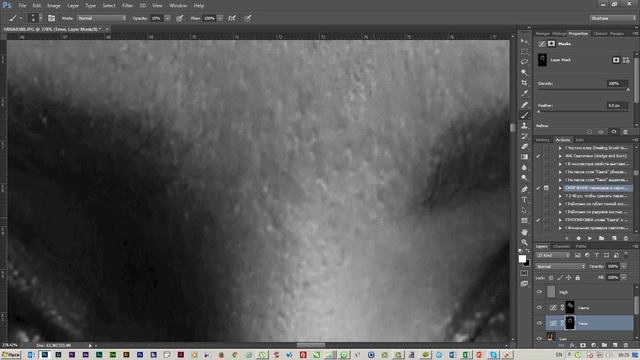Select the Path Selection tool

point(524,210)
